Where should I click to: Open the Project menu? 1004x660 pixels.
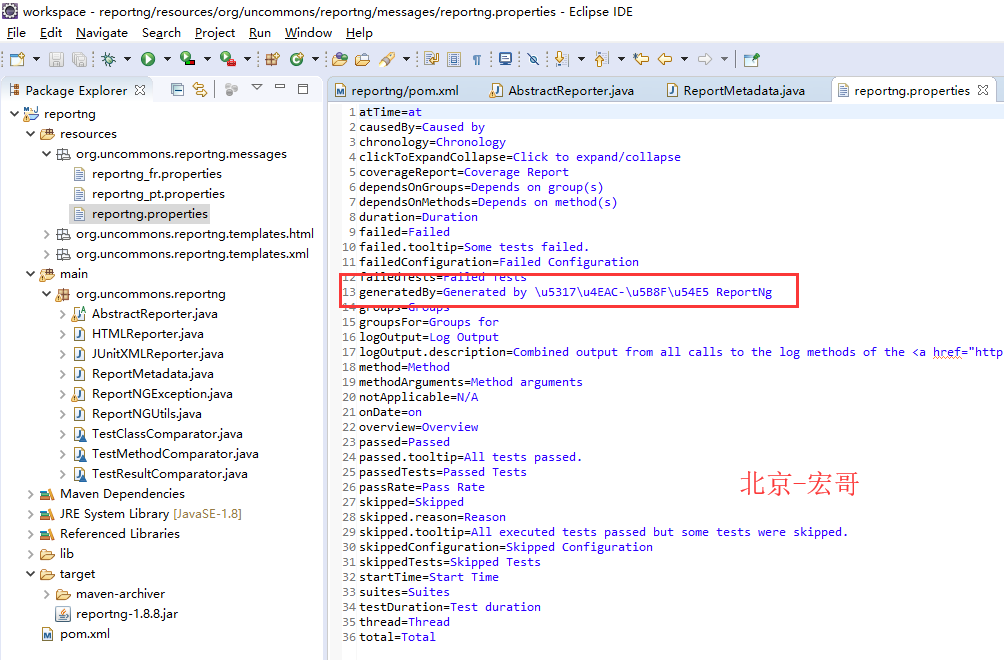tap(215, 33)
